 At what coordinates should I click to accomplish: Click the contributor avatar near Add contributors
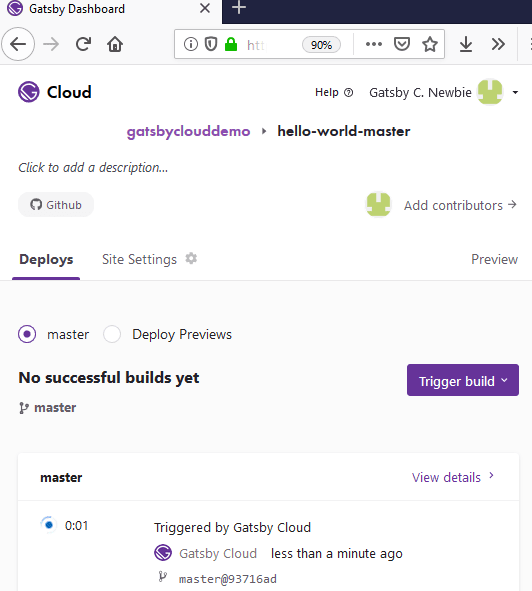(x=379, y=205)
